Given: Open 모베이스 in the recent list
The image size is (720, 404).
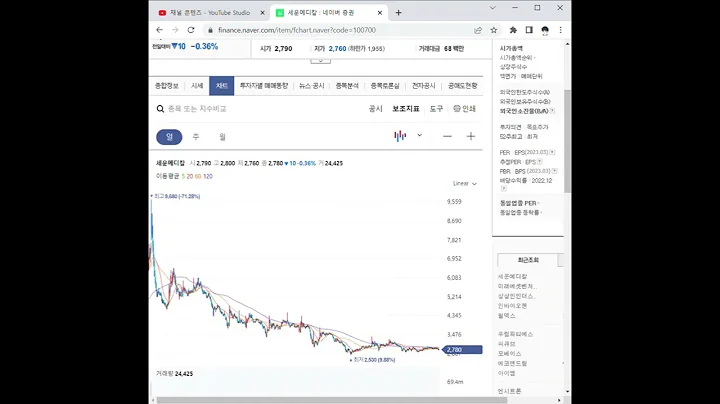Looking at the screenshot, I should coord(510,354).
